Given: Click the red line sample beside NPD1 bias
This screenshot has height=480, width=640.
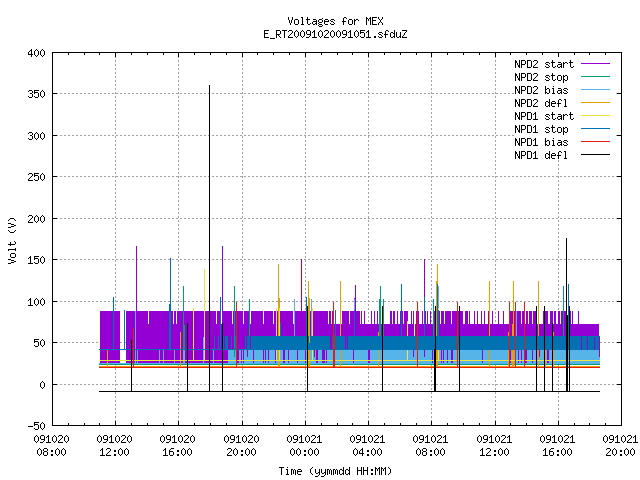Looking at the screenshot, I should pyautogui.click(x=596, y=142).
